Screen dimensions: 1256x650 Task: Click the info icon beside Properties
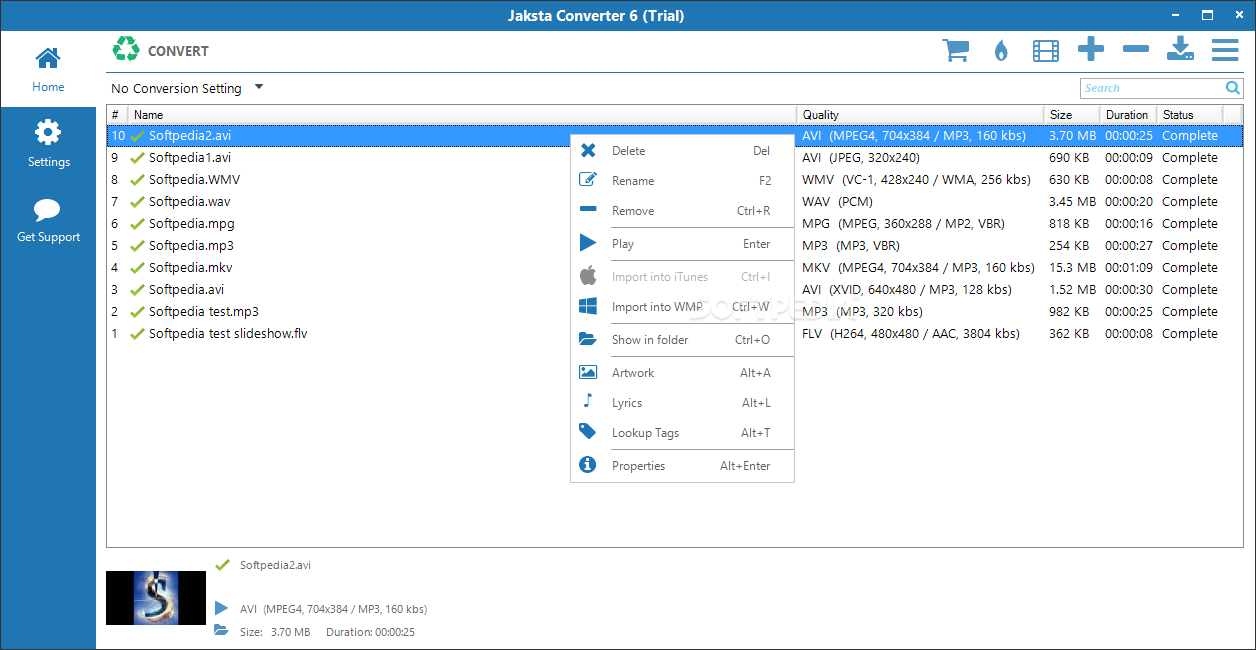(588, 465)
